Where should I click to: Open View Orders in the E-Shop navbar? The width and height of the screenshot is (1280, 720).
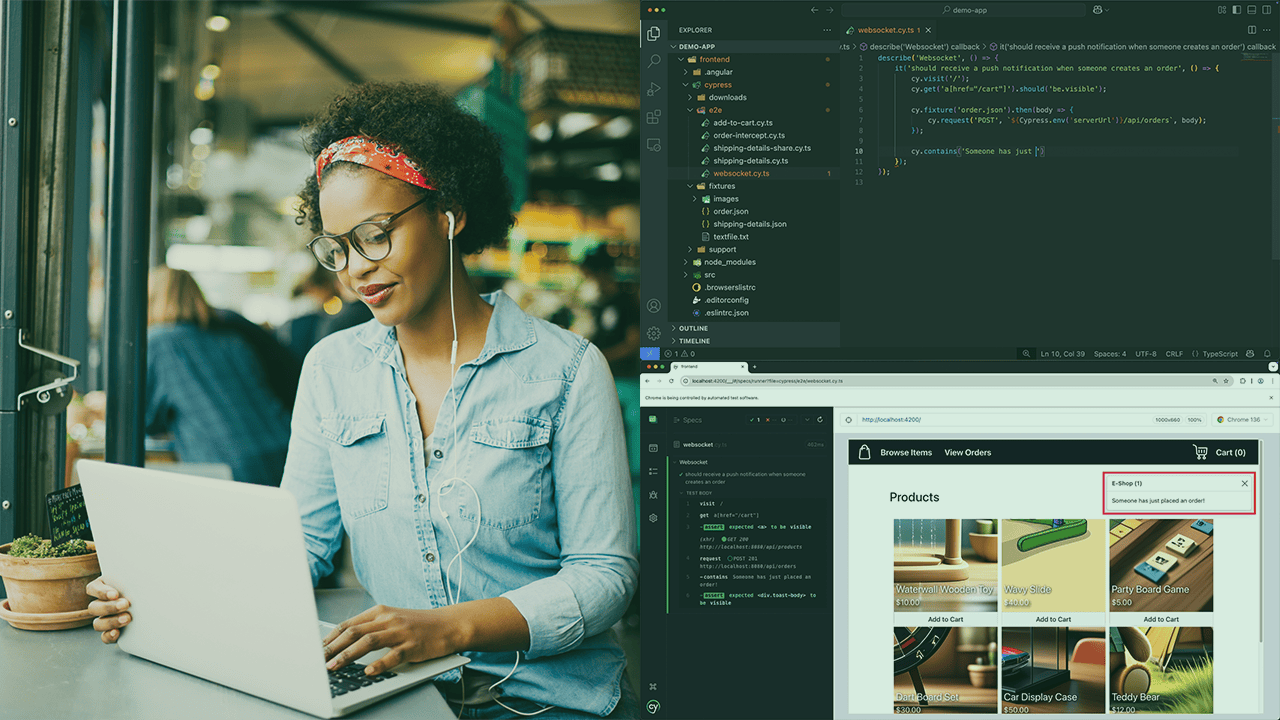[x=968, y=453]
